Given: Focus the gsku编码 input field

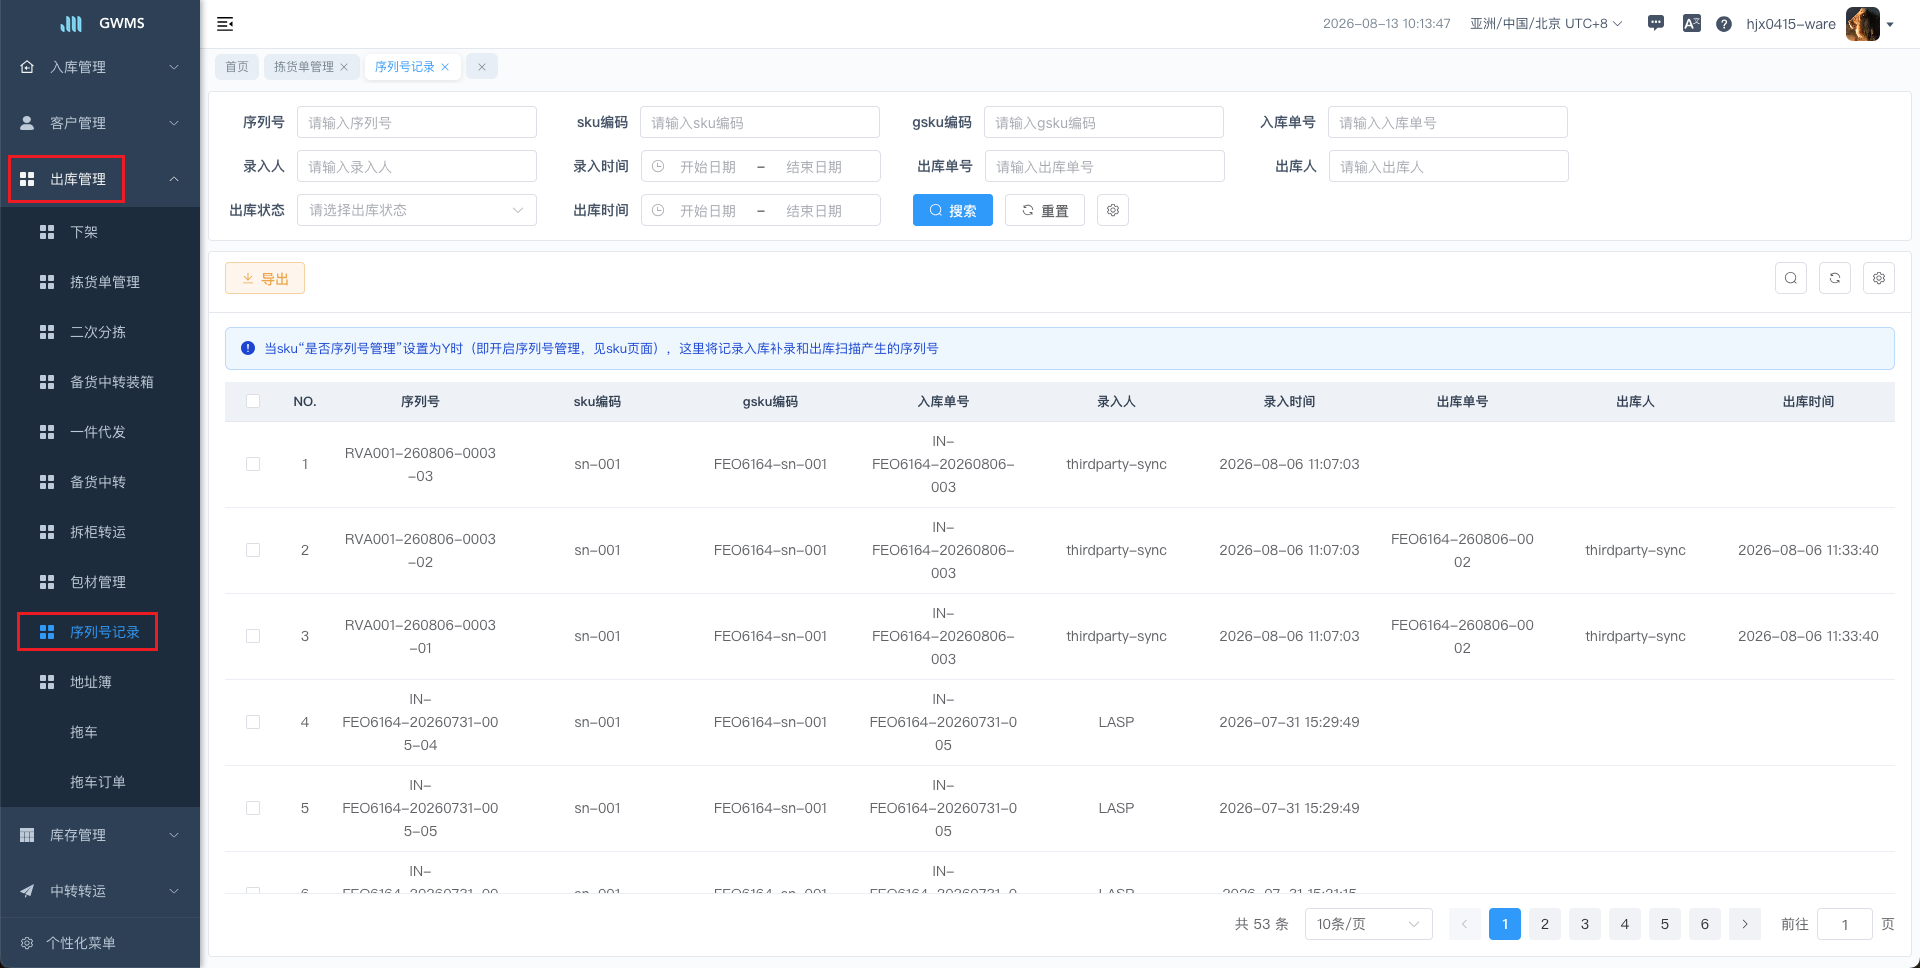Looking at the screenshot, I should (x=1104, y=122).
